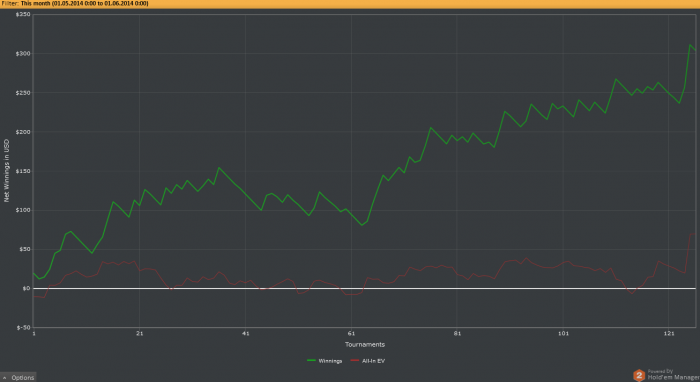The height and width of the screenshot is (382, 700).
Task: Click the "21" x-axis tick label
Action: tap(140, 333)
